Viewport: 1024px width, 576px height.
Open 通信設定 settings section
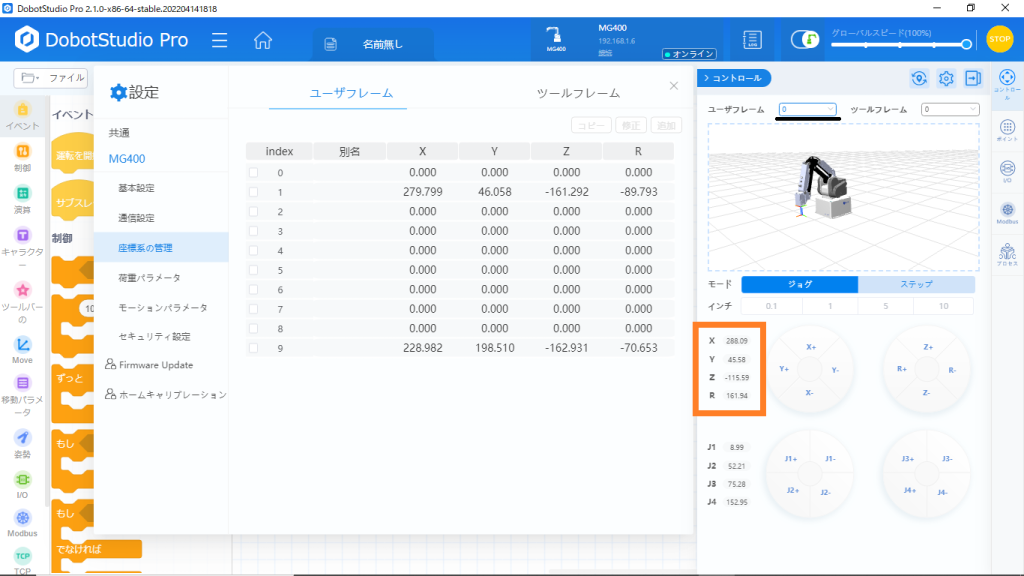tap(136, 218)
